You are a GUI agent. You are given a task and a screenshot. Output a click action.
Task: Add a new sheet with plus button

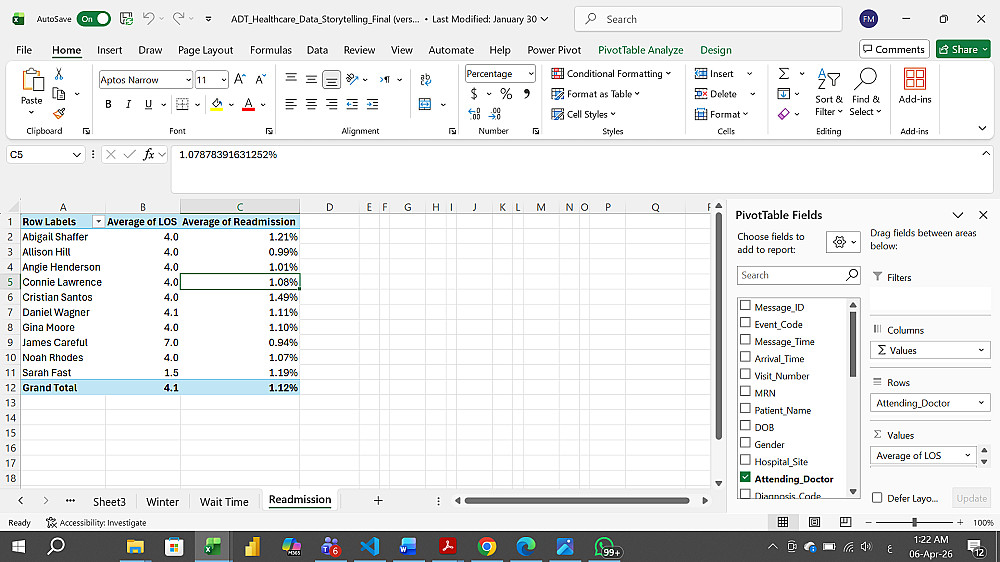click(378, 501)
